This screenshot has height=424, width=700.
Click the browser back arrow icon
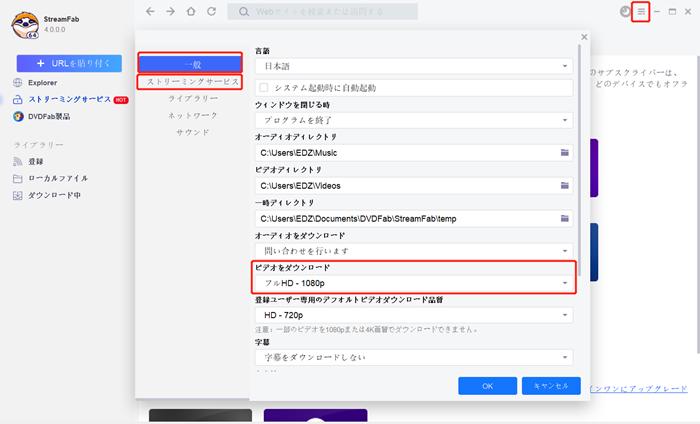[x=150, y=11]
